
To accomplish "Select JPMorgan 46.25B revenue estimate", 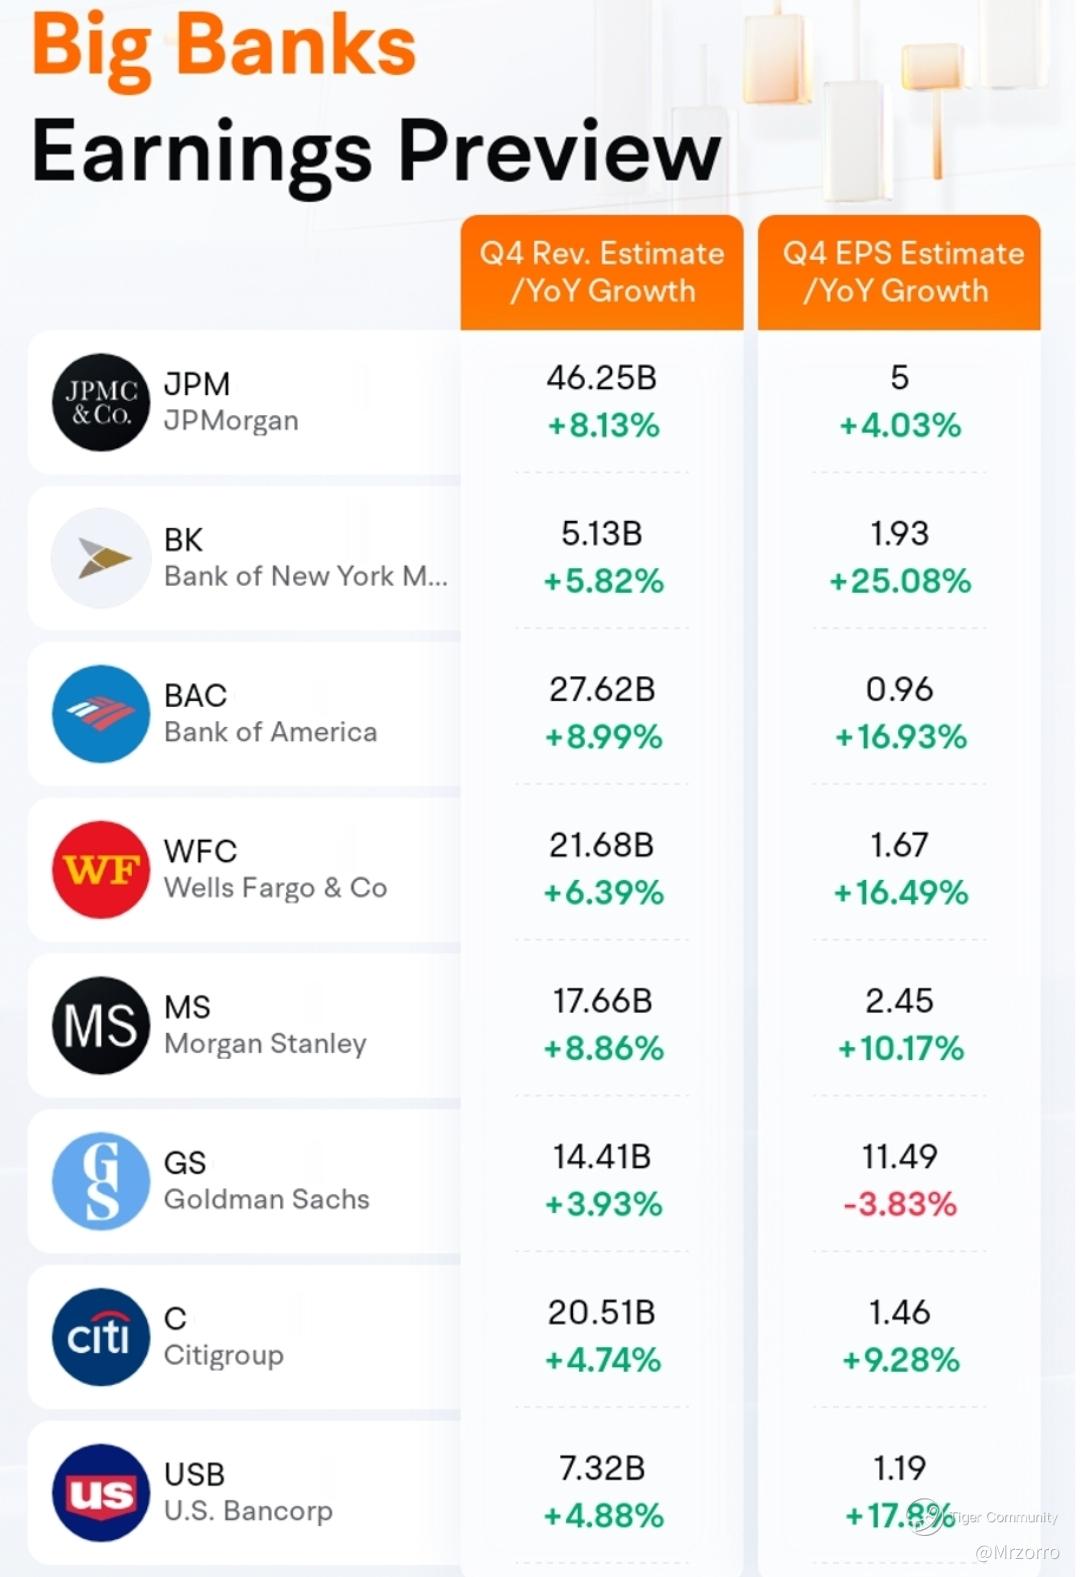I will 602,378.
